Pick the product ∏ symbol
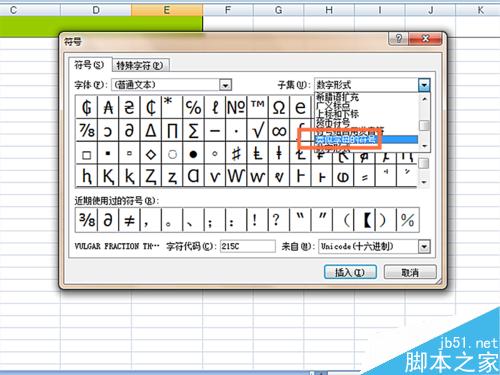The image size is (500, 375). pos(172,130)
